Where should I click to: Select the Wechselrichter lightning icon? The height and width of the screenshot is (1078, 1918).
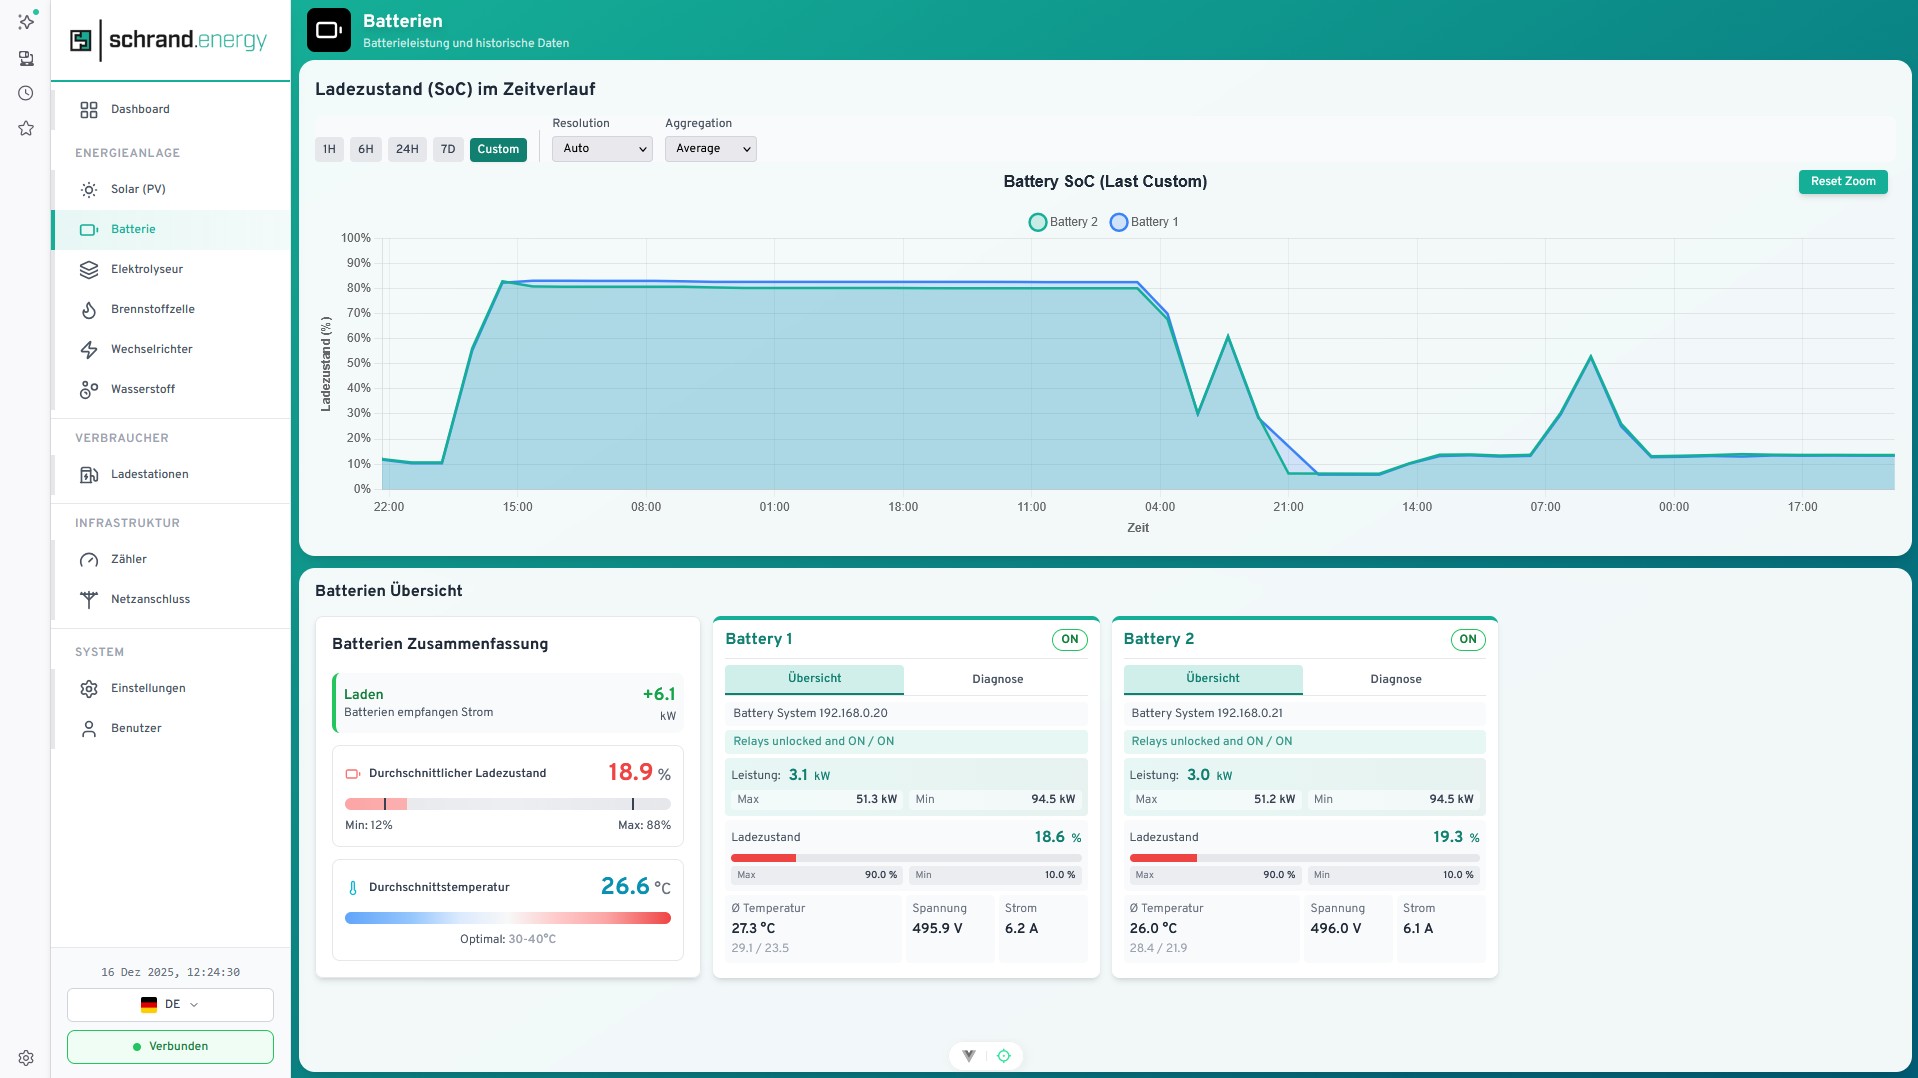89,349
